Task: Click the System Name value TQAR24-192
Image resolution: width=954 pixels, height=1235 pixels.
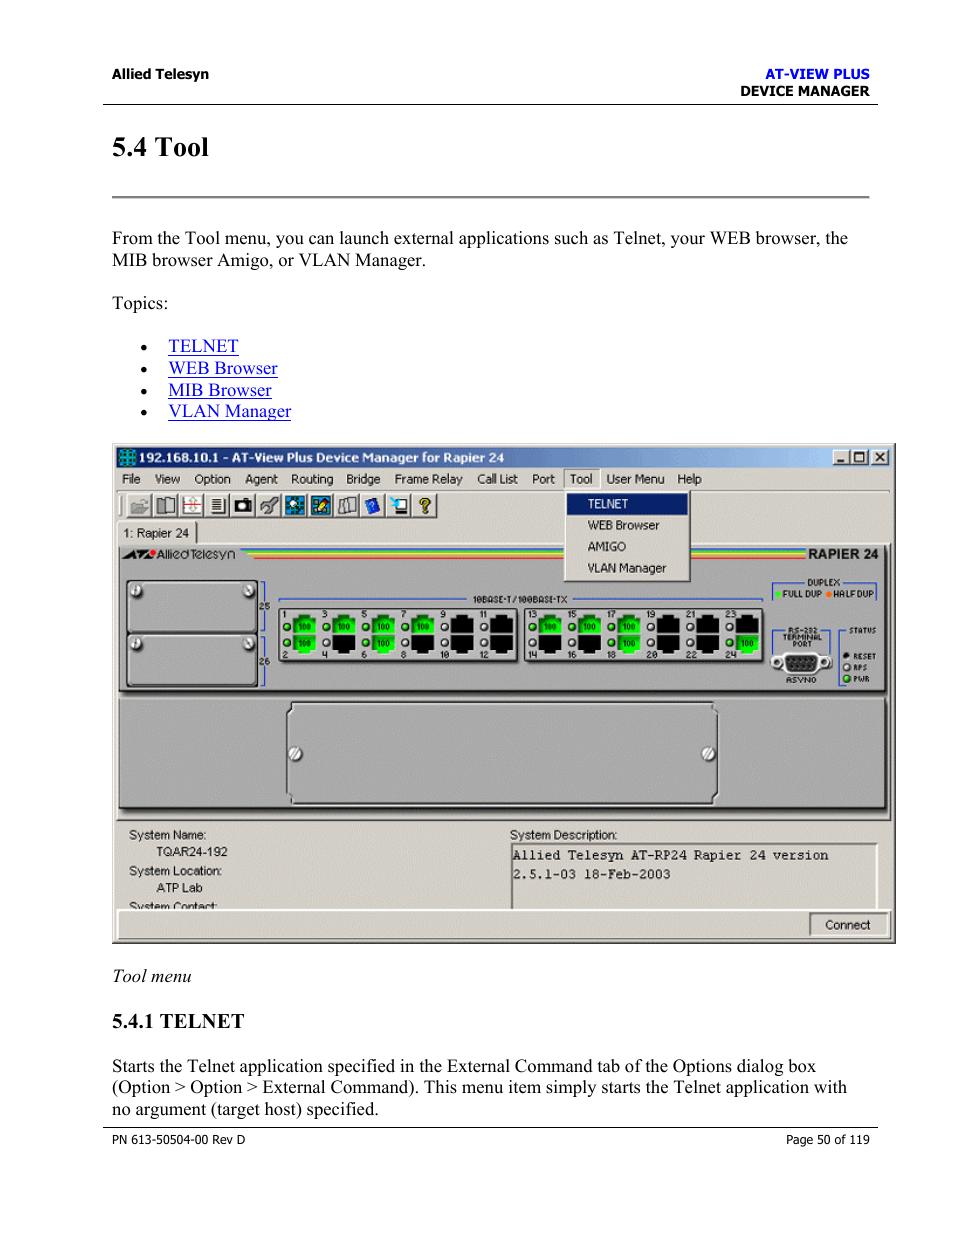Action: tap(192, 852)
